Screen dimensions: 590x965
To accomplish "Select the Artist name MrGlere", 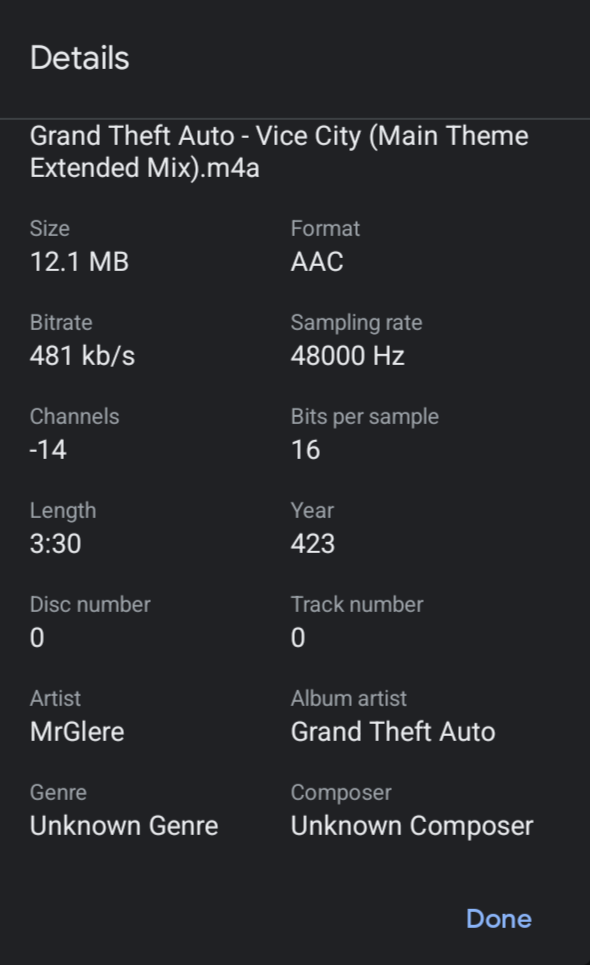I will click(x=76, y=731).
